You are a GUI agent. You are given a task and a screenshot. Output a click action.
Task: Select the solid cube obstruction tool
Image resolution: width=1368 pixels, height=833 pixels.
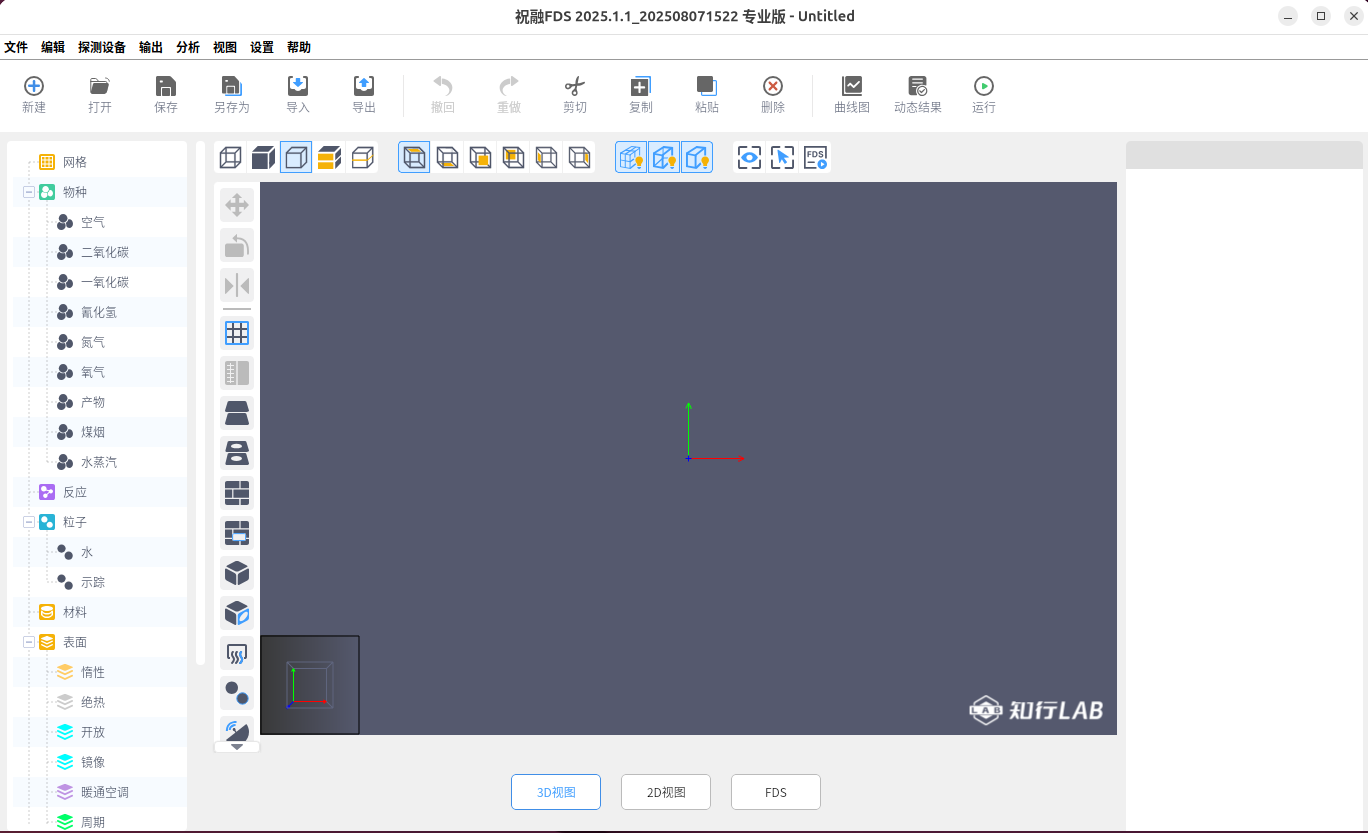[x=237, y=573]
